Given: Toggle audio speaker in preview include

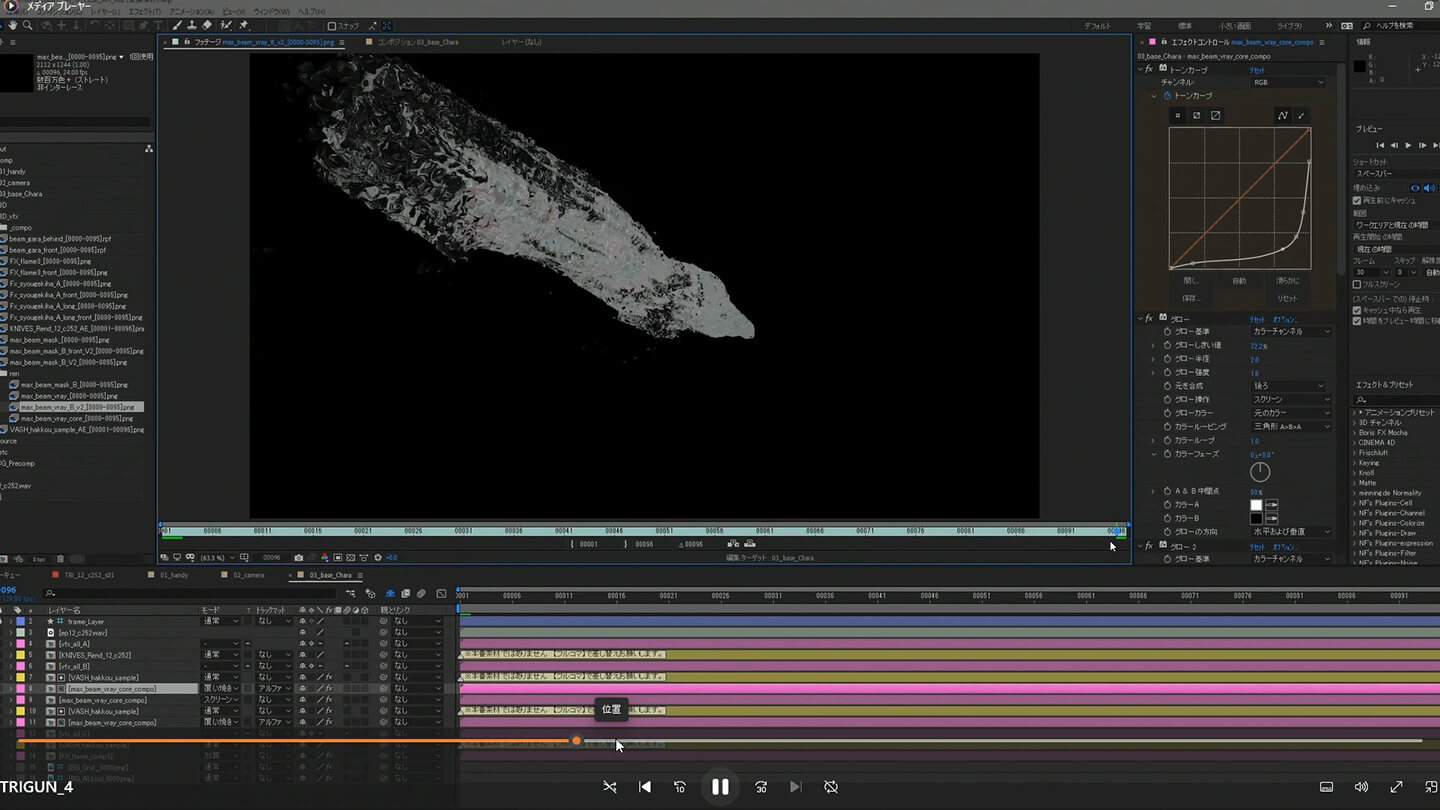Looking at the screenshot, I should click(1429, 188).
